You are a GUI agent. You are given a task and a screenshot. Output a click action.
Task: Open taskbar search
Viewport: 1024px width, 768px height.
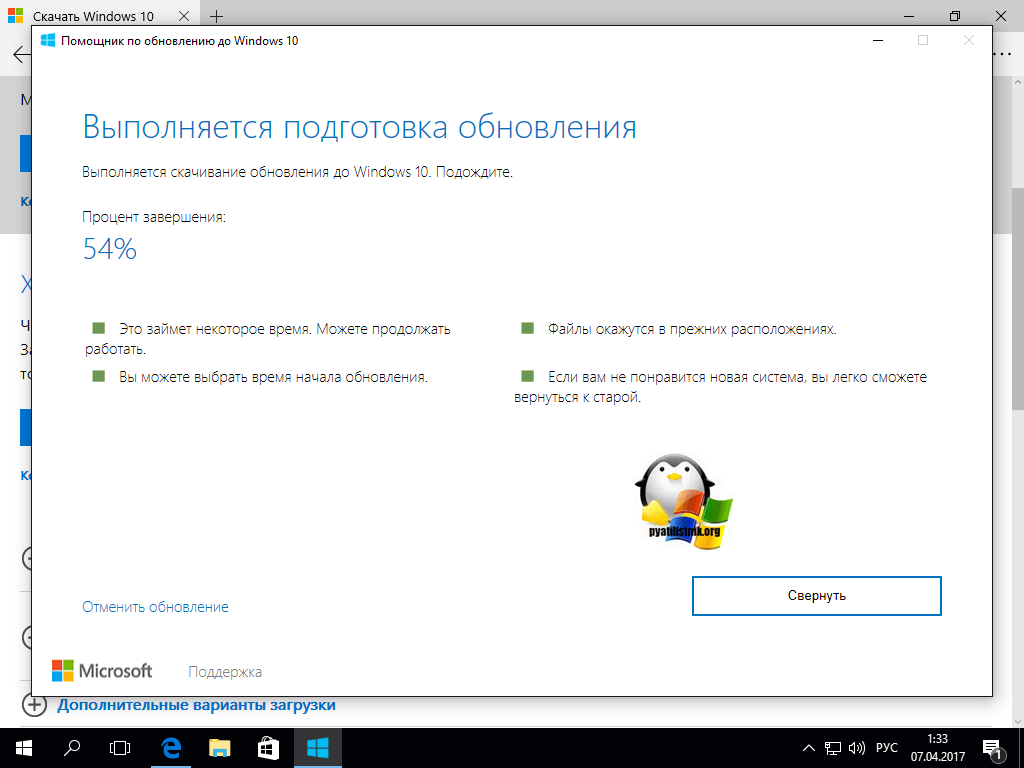click(x=72, y=748)
